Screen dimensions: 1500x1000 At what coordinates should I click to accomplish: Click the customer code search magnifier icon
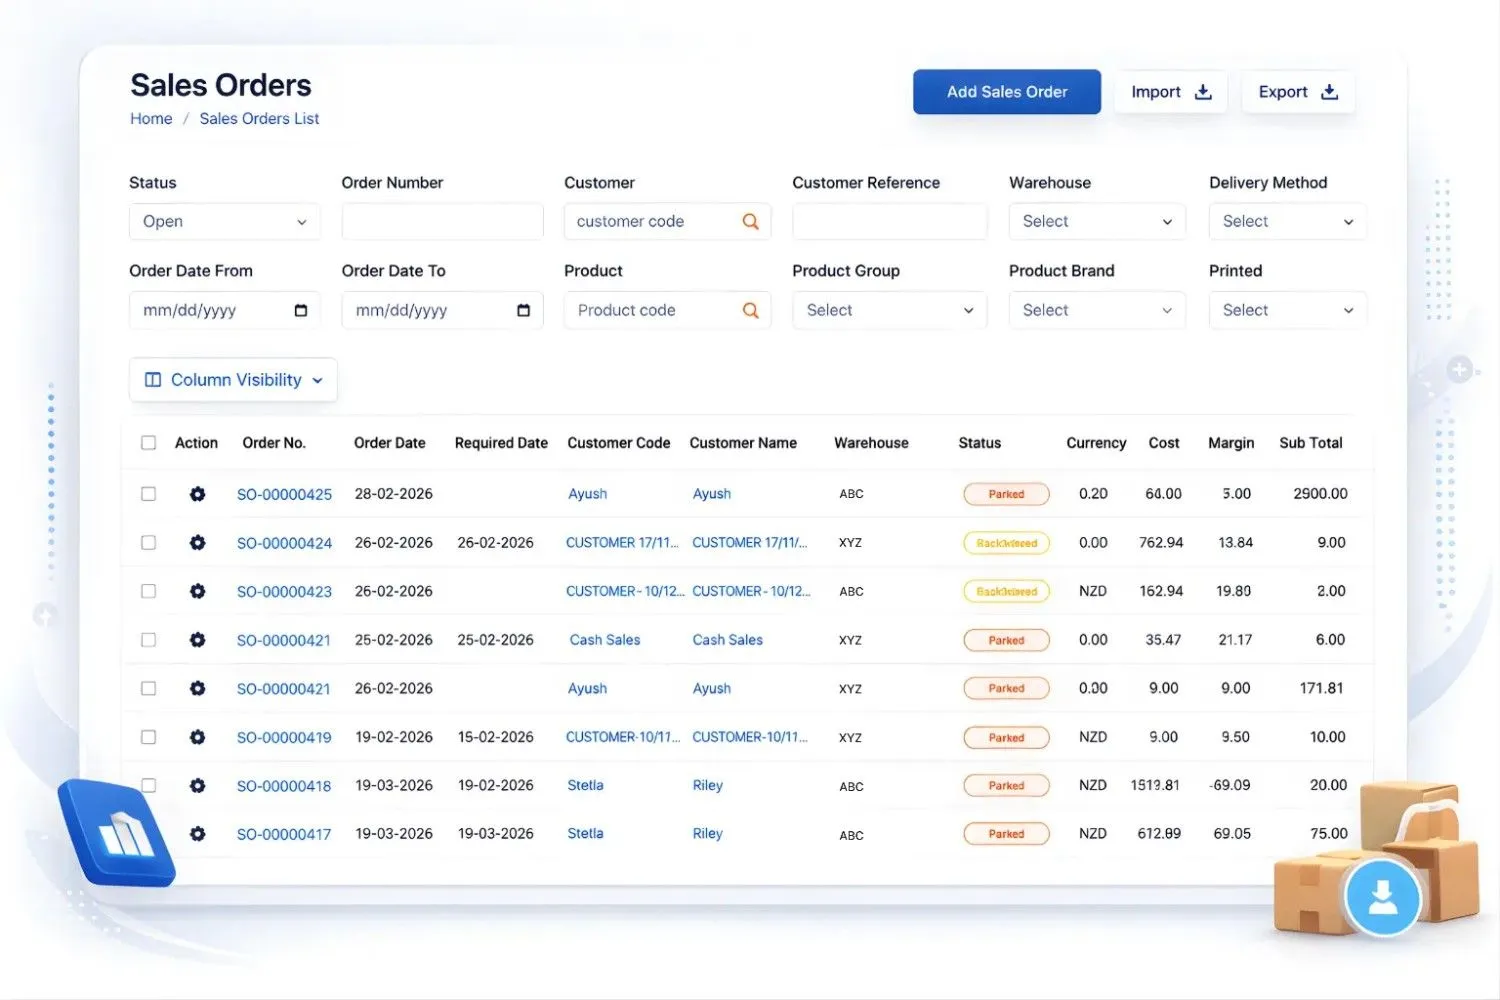coord(750,221)
